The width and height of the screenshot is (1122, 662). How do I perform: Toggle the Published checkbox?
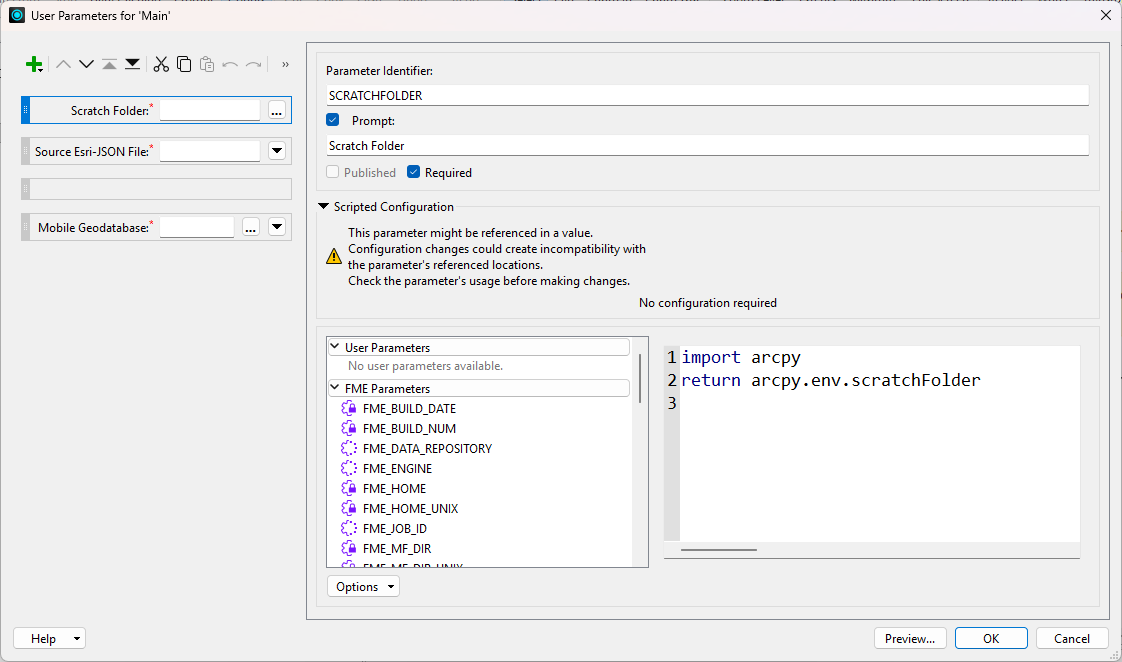(333, 172)
